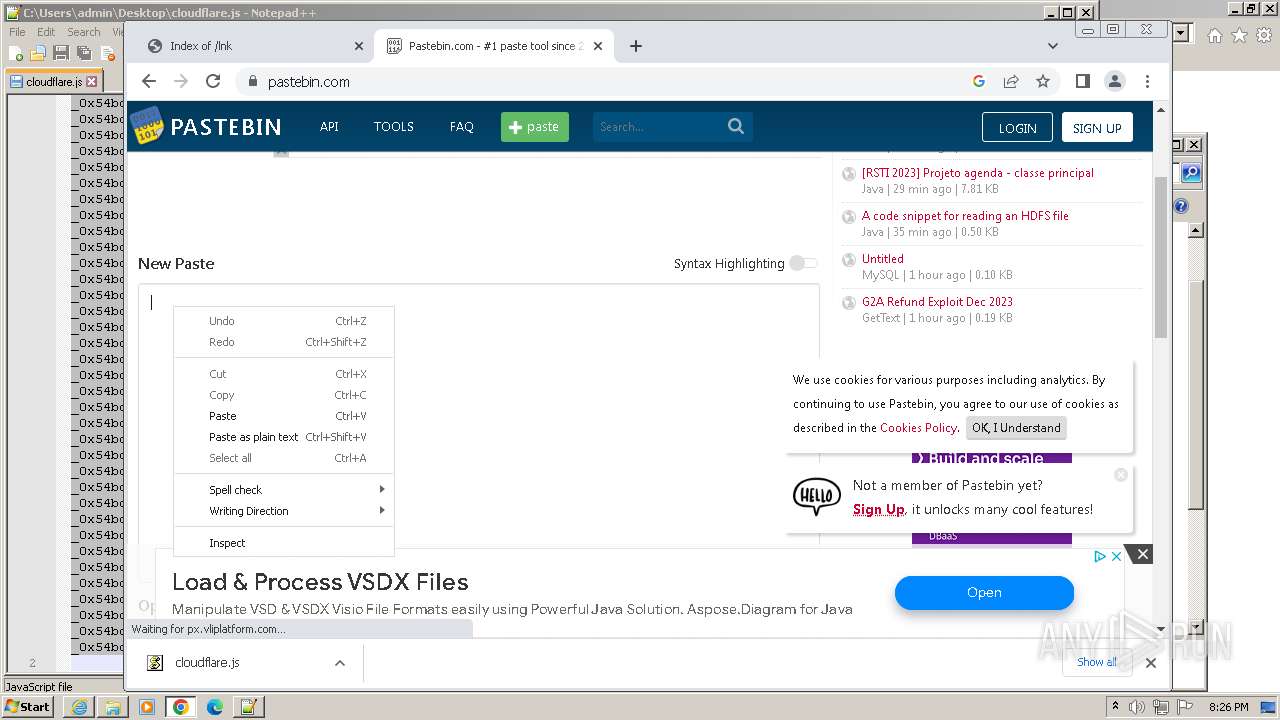
Task: Click the 'Sign Up' link in the hello popup
Action: pos(878,510)
